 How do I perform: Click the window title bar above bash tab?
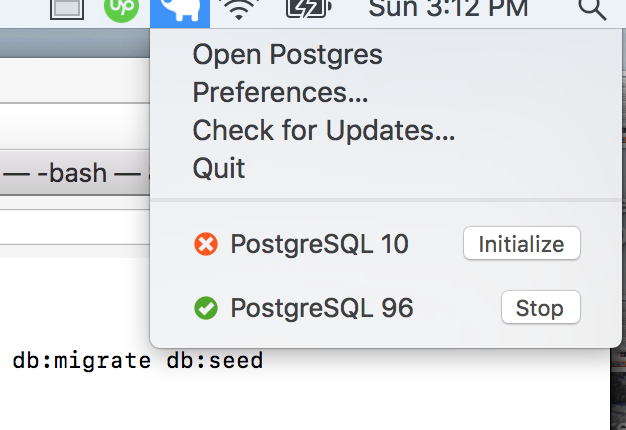click(x=70, y=43)
